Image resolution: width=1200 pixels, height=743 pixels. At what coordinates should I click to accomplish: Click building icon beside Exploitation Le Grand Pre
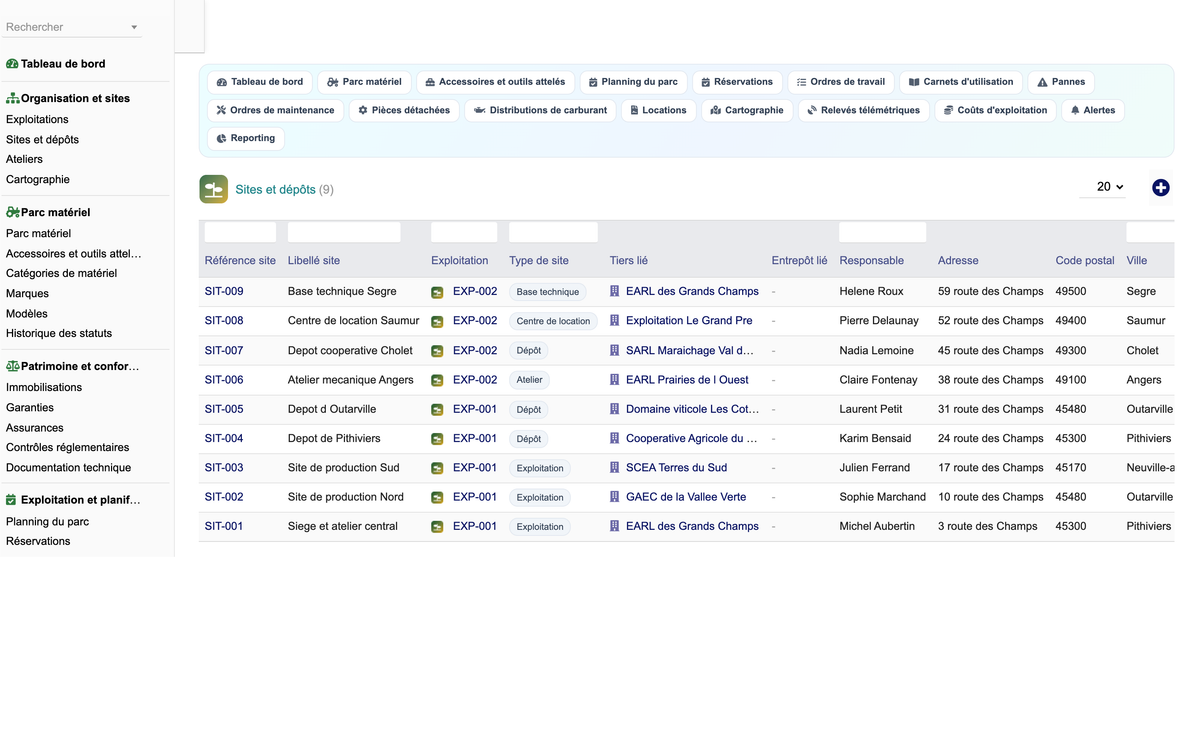click(x=615, y=321)
